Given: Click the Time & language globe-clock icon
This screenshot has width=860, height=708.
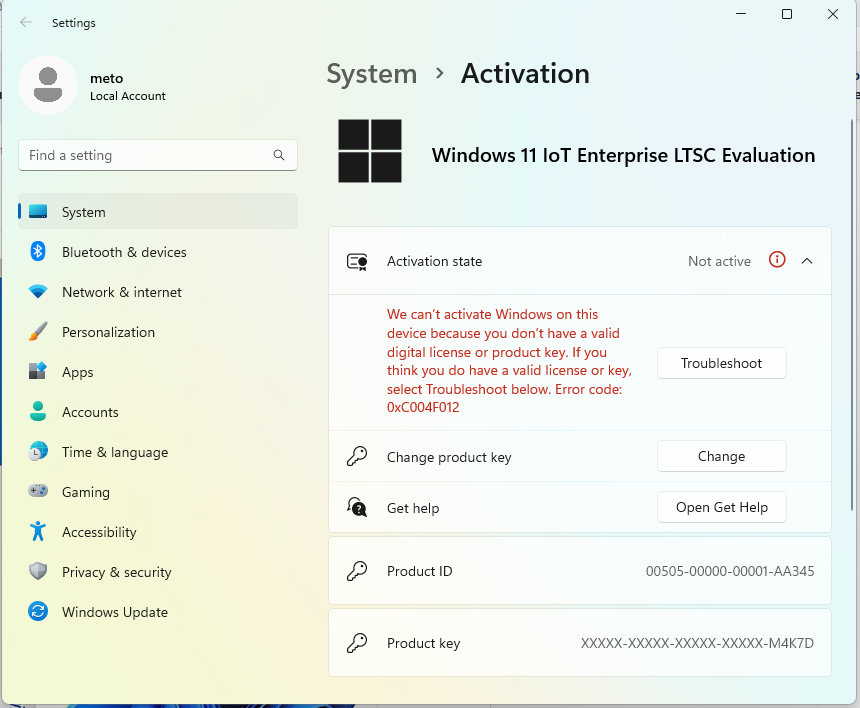Looking at the screenshot, I should pos(38,451).
